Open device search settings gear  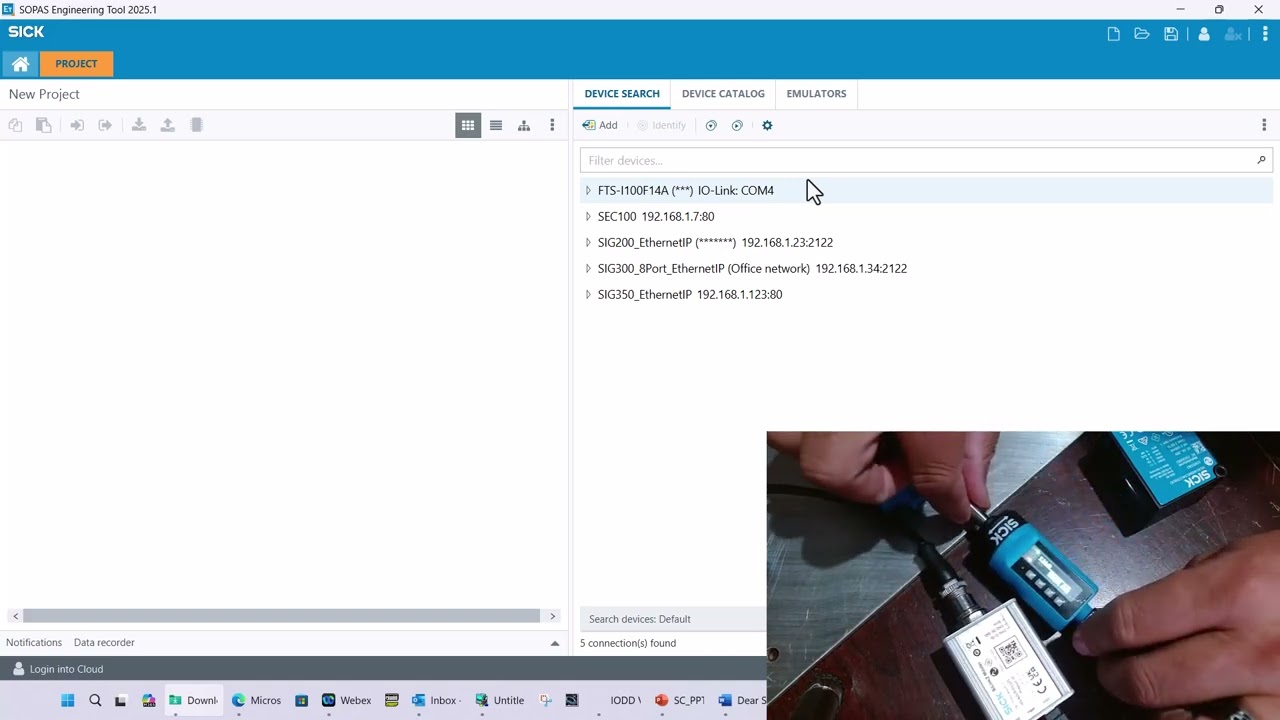(767, 125)
